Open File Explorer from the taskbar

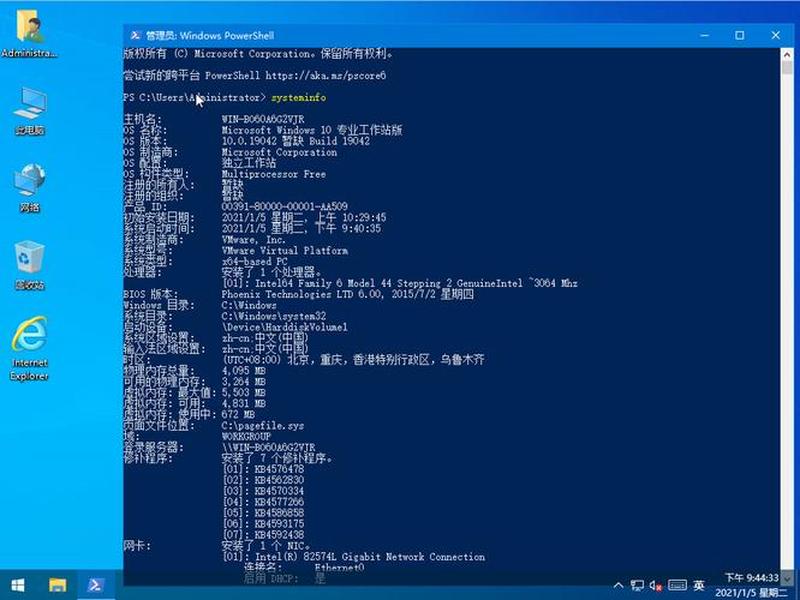click(x=57, y=585)
